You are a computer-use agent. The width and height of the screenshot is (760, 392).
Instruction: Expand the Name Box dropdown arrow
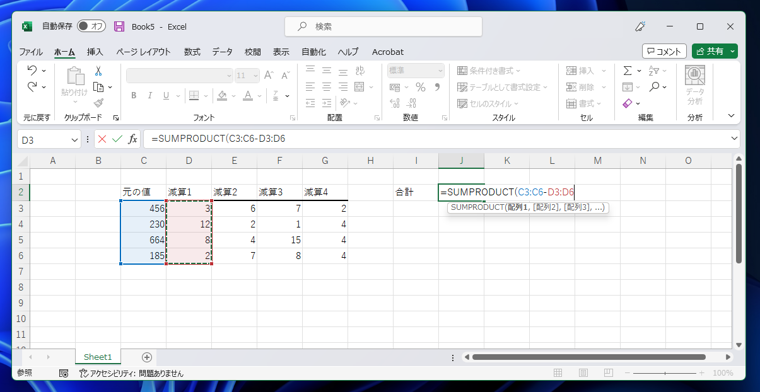pos(75,140)
